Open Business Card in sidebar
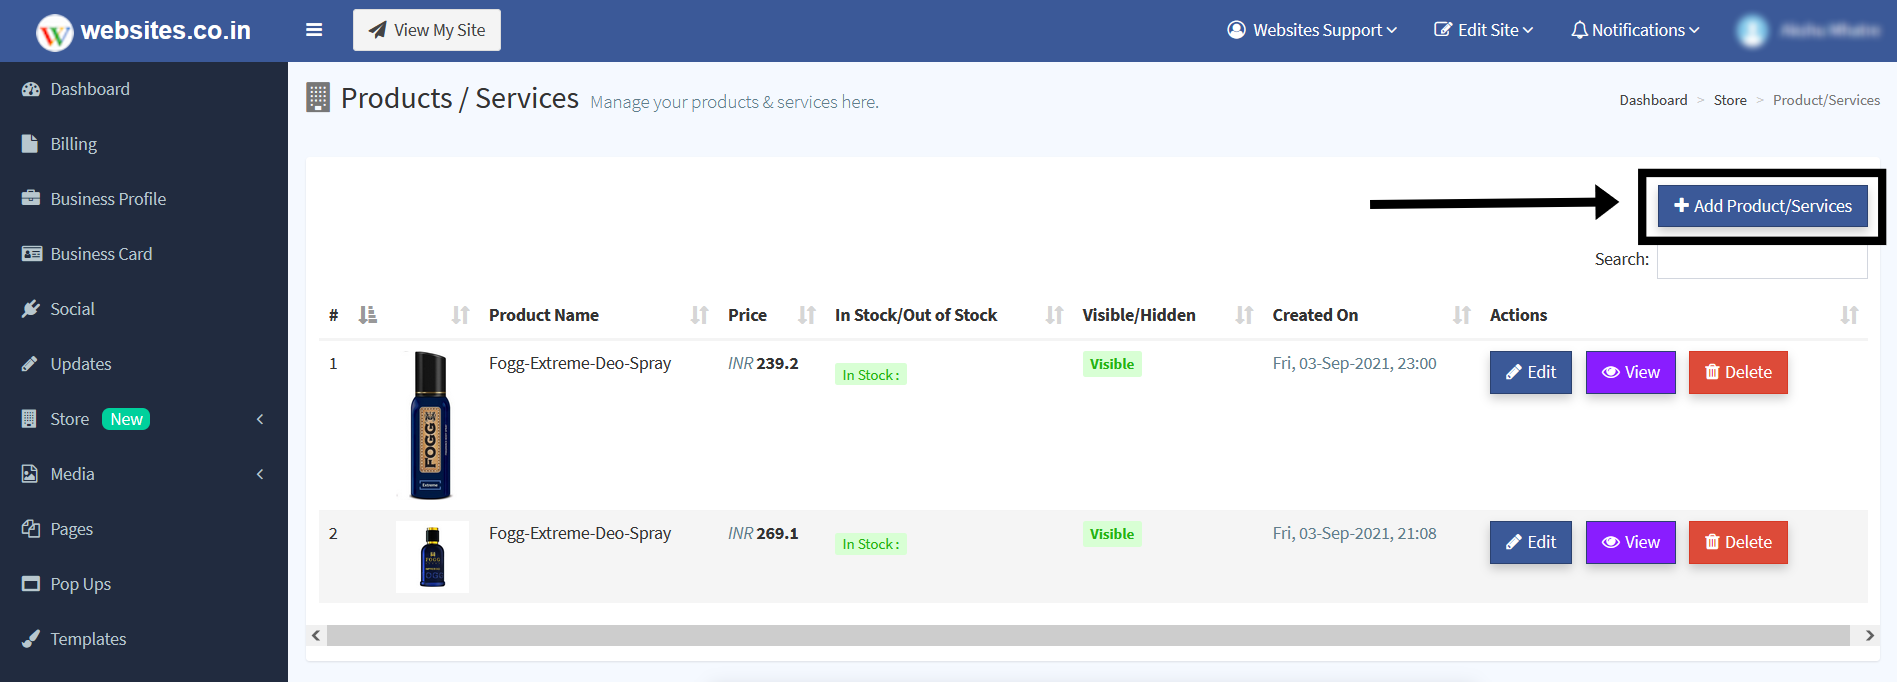Image resolution: width=1897 pixels, height=682 pixels. [x=101, y=254]
